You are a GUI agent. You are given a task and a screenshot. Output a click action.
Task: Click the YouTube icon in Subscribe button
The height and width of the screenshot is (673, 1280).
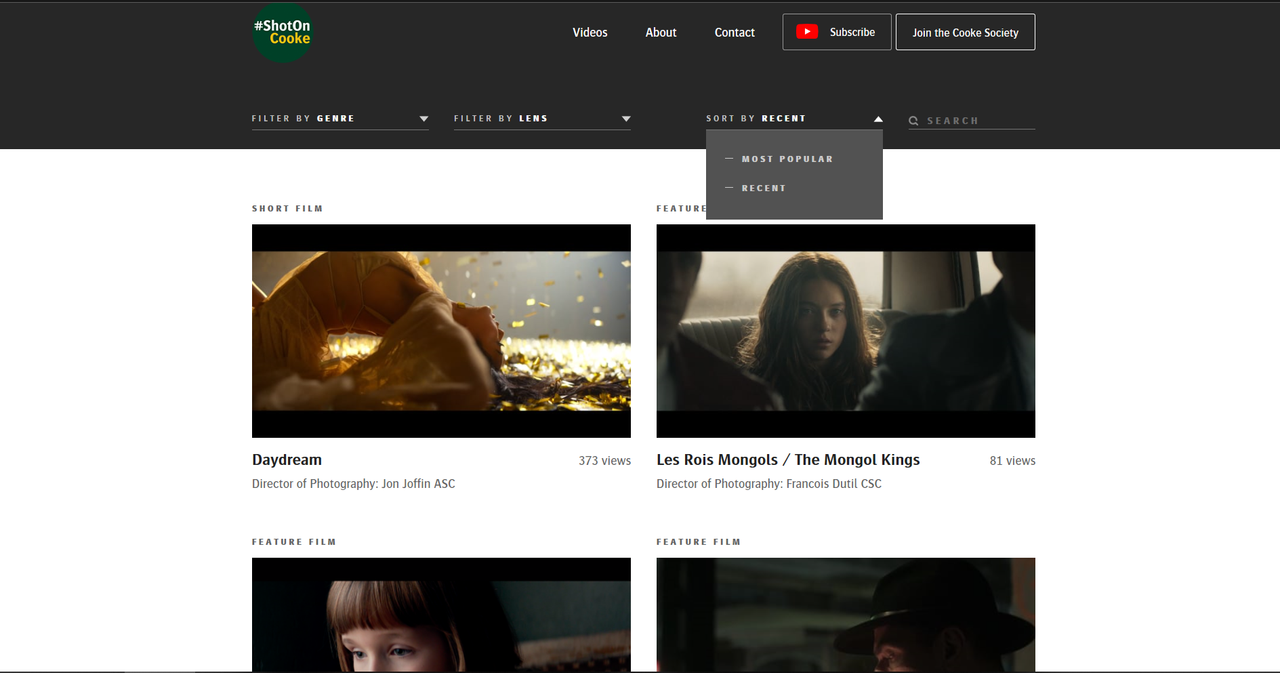click(807, 32)
